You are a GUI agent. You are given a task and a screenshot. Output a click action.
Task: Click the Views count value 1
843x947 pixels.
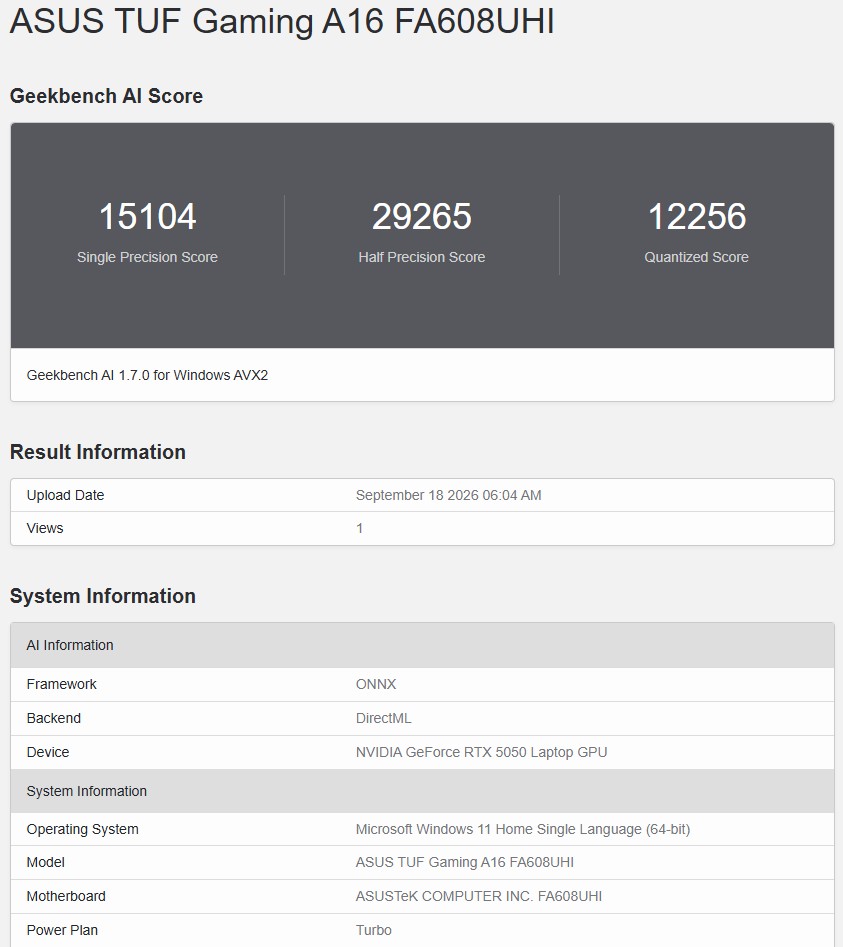pyautogui.click(x=359, y=528)
